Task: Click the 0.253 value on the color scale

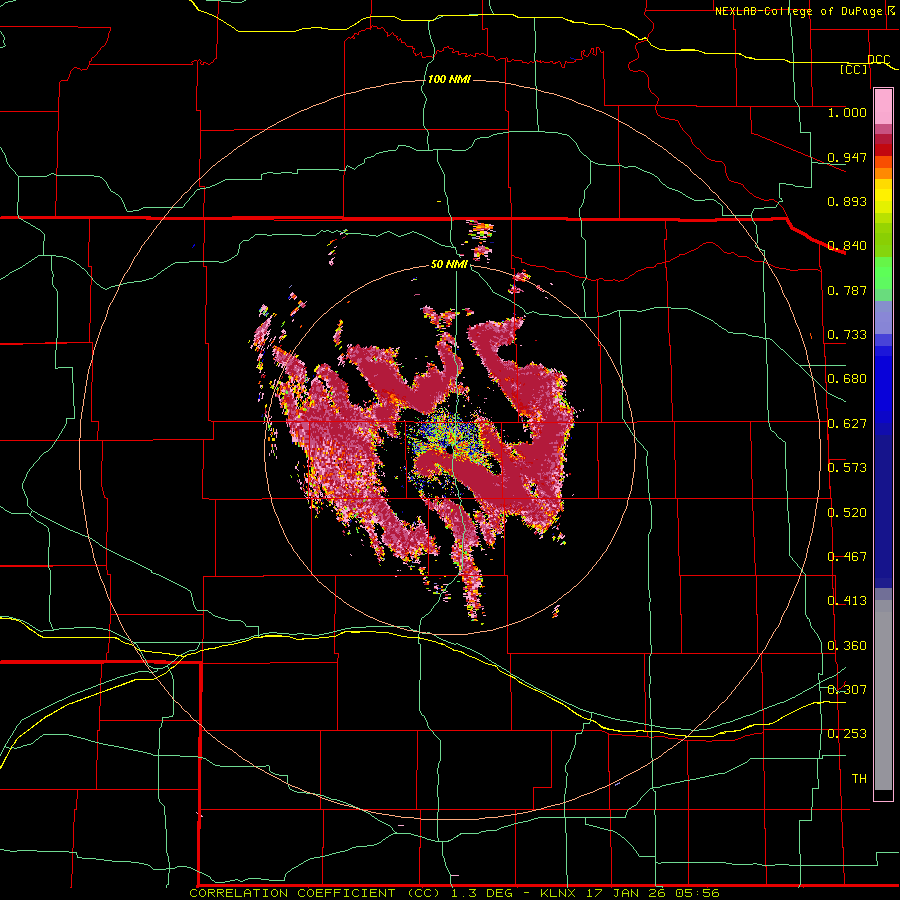Action: click(847, 734)
